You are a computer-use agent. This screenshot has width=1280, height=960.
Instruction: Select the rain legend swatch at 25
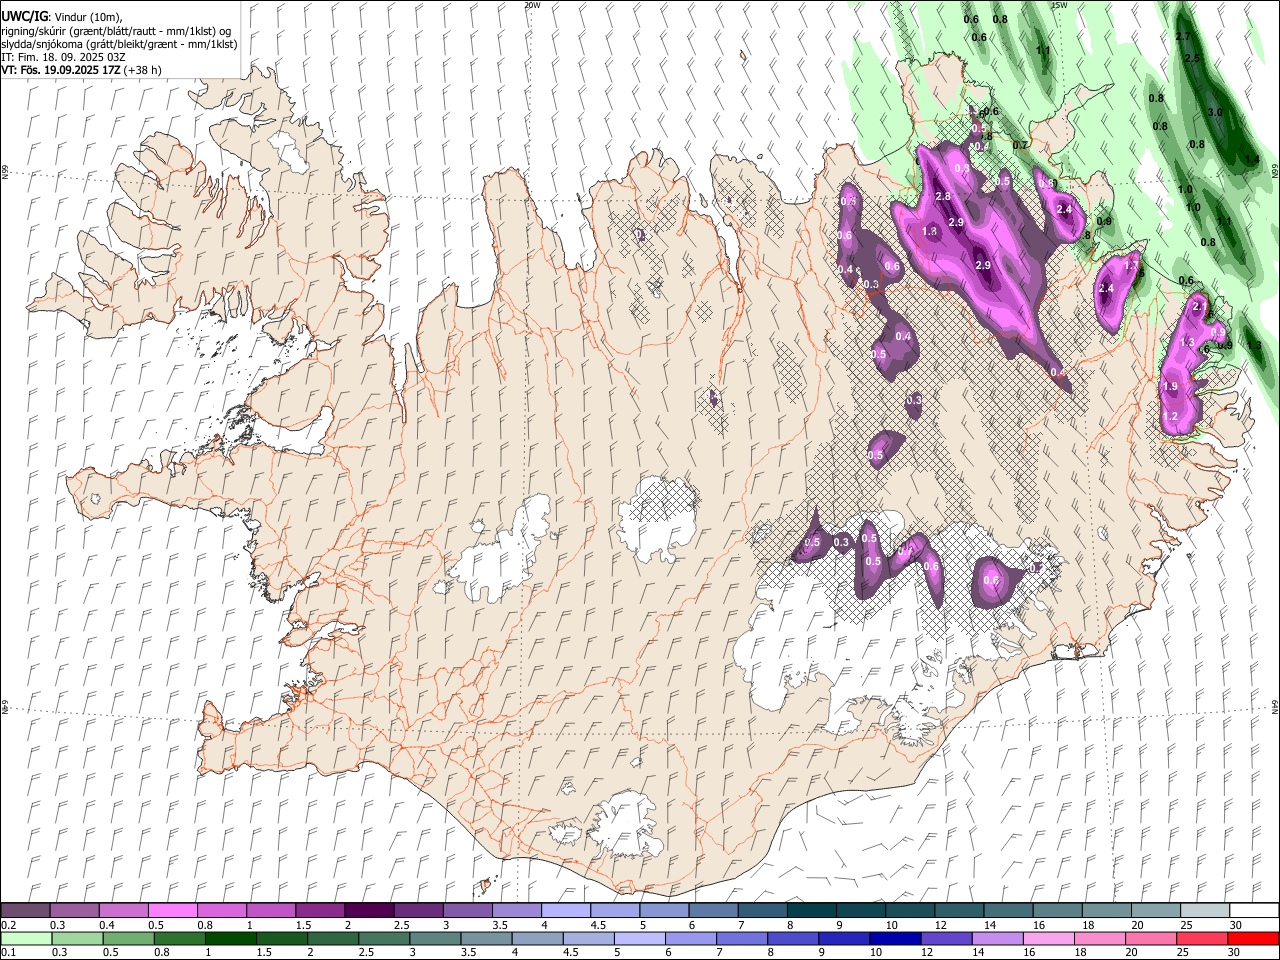(x=1201, y=938)
